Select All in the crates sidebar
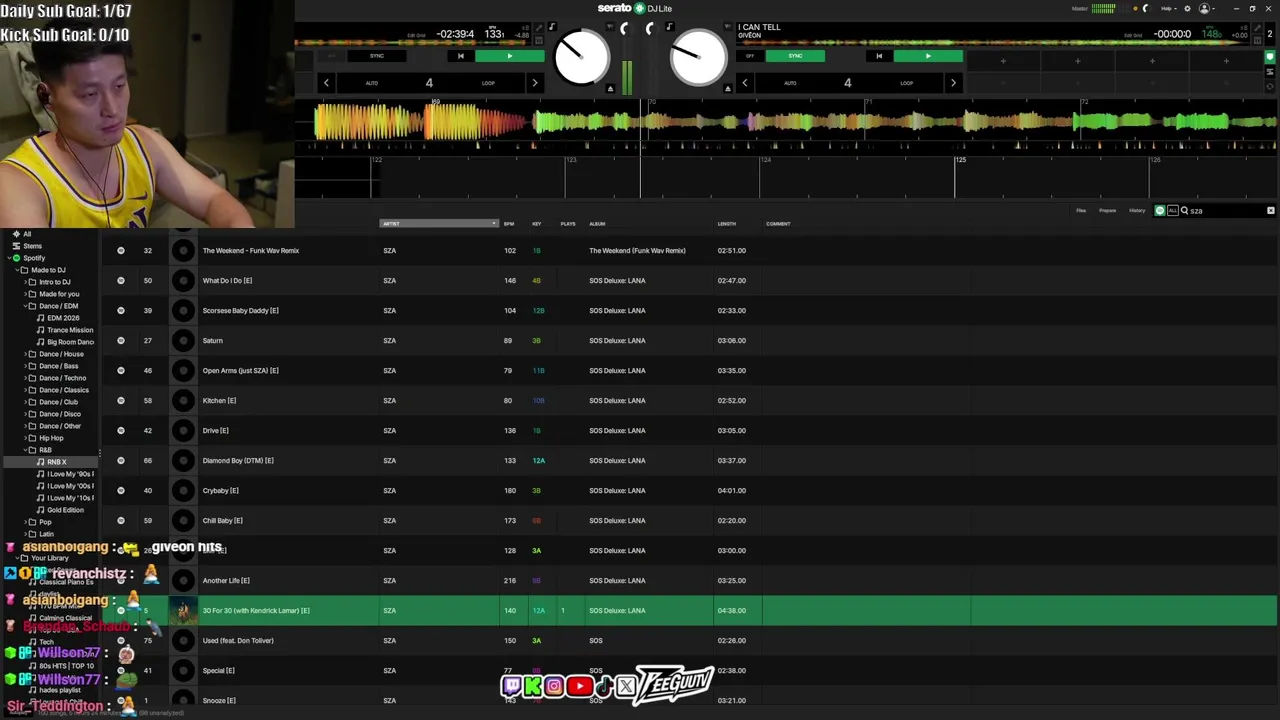 [x=27, y=234]
